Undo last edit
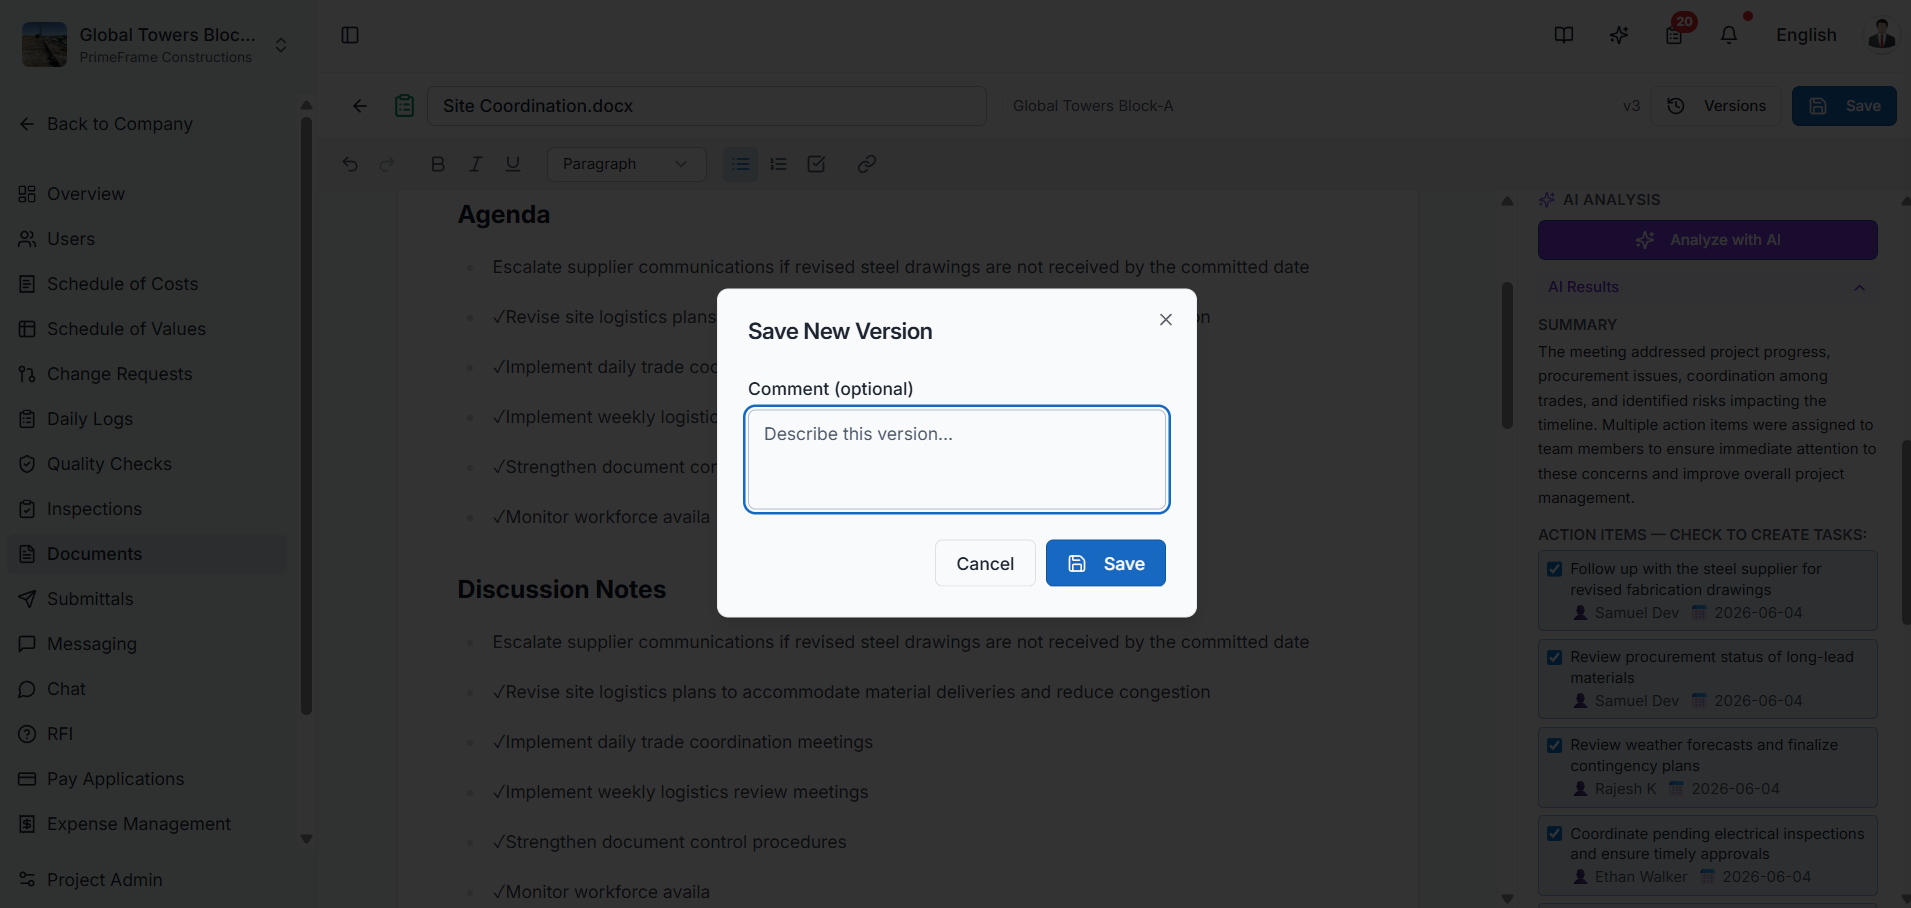Image resolution: width=1911 pixels, height=908 pixels. coord(350,164)
